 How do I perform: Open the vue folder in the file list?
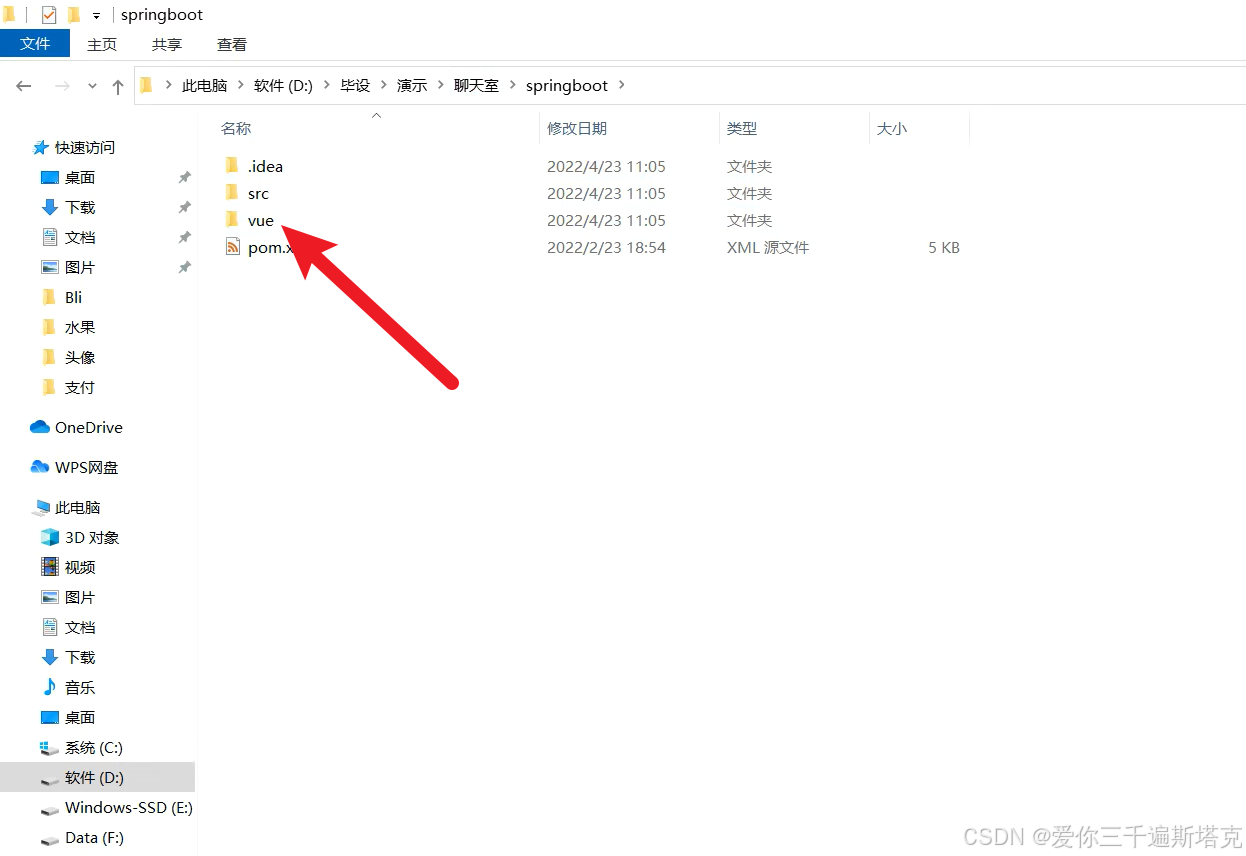click(x=261, y=220)
